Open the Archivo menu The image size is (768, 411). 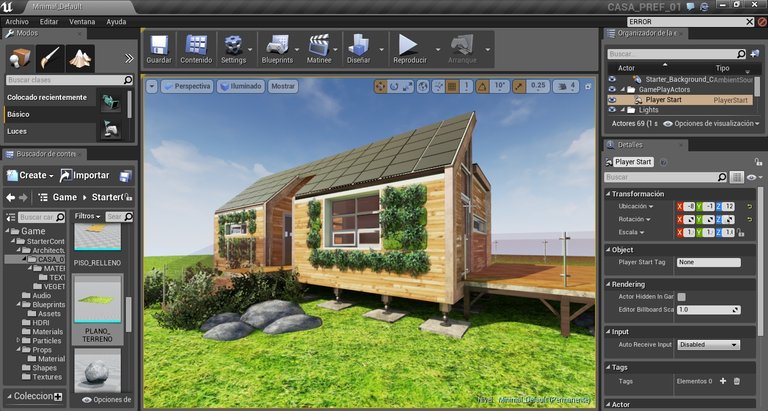(17, 22)
